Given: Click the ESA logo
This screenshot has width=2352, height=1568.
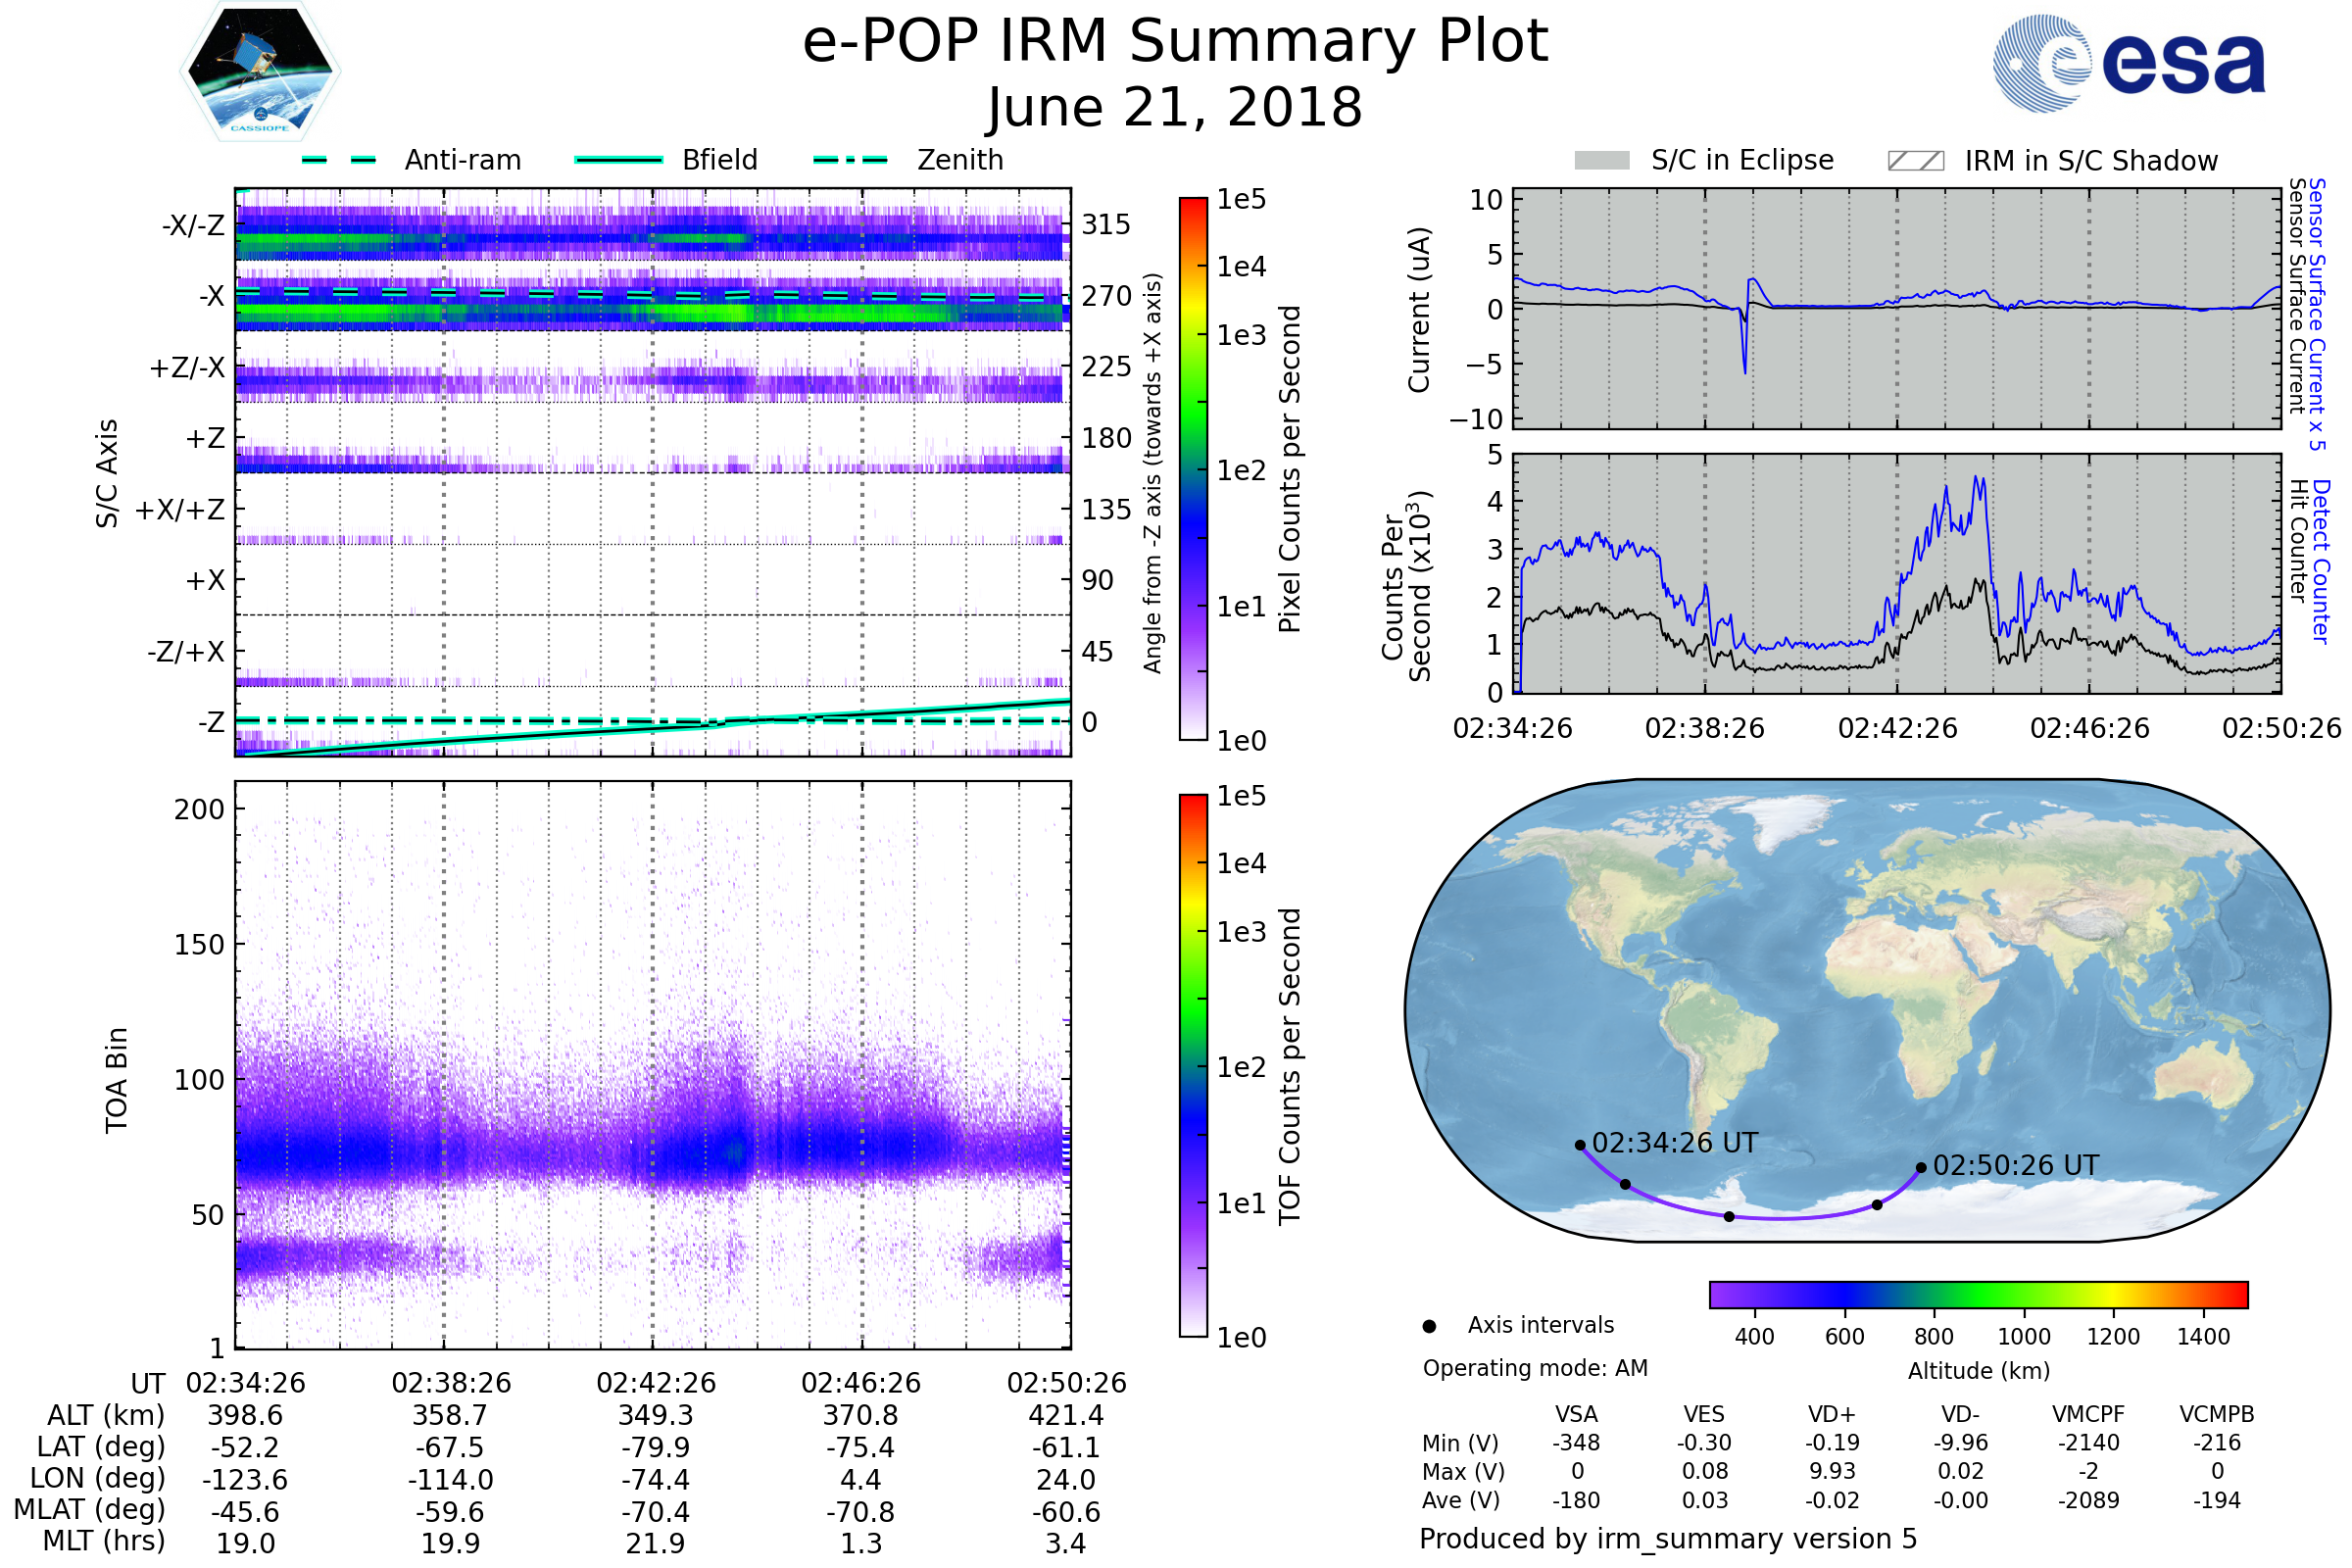Looking at the screenshot, I should (2129, 64).
